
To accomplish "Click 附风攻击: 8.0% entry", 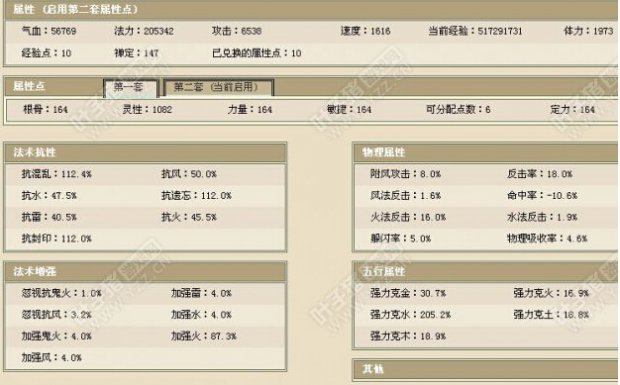I will tap(406, 174).
